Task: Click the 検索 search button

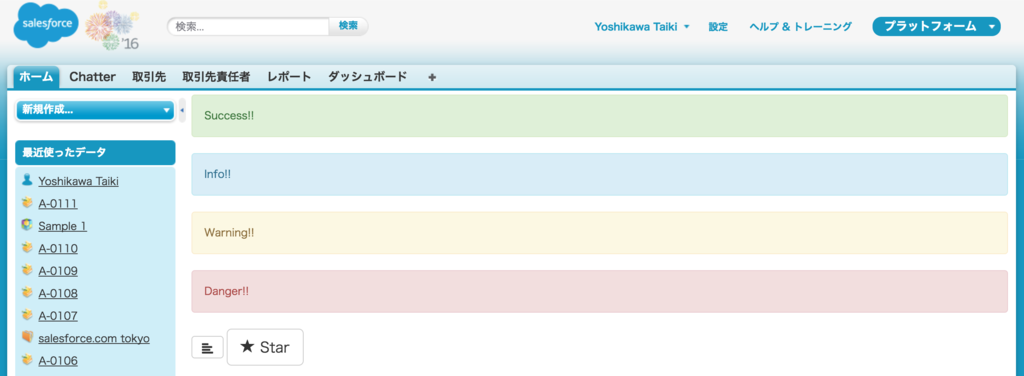Action: [x=348, y=26]
